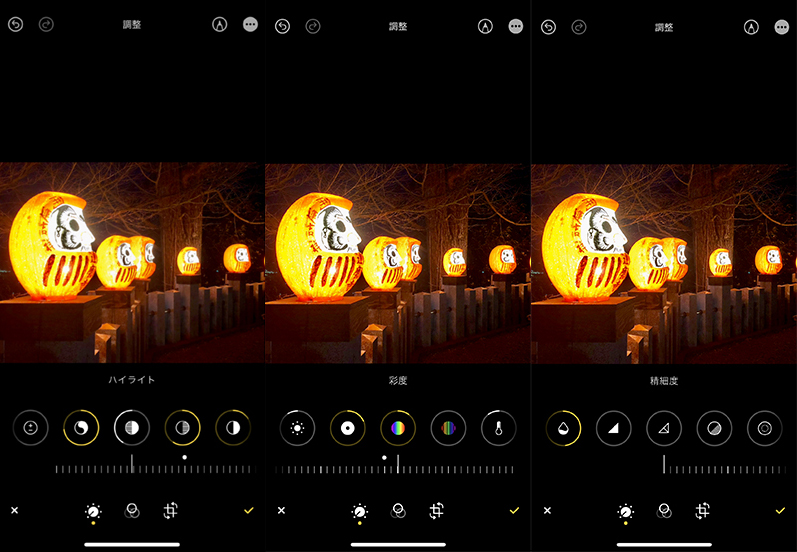Tap the daruma photo in ハイライト screen

[132, 263]
